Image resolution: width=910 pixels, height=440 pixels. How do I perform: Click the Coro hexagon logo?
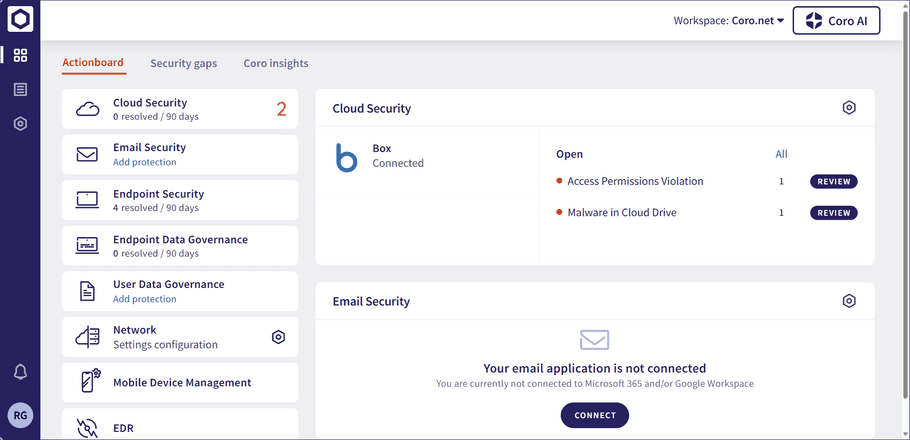point(20,20)
